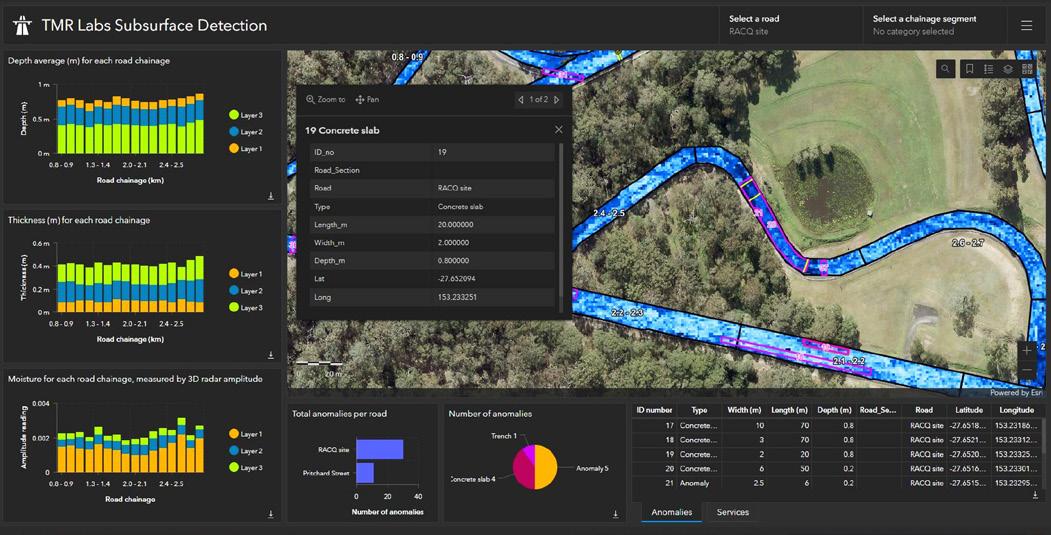Click the Powered by Esri attribution

pyautogui.click(x=1016, y=393)
